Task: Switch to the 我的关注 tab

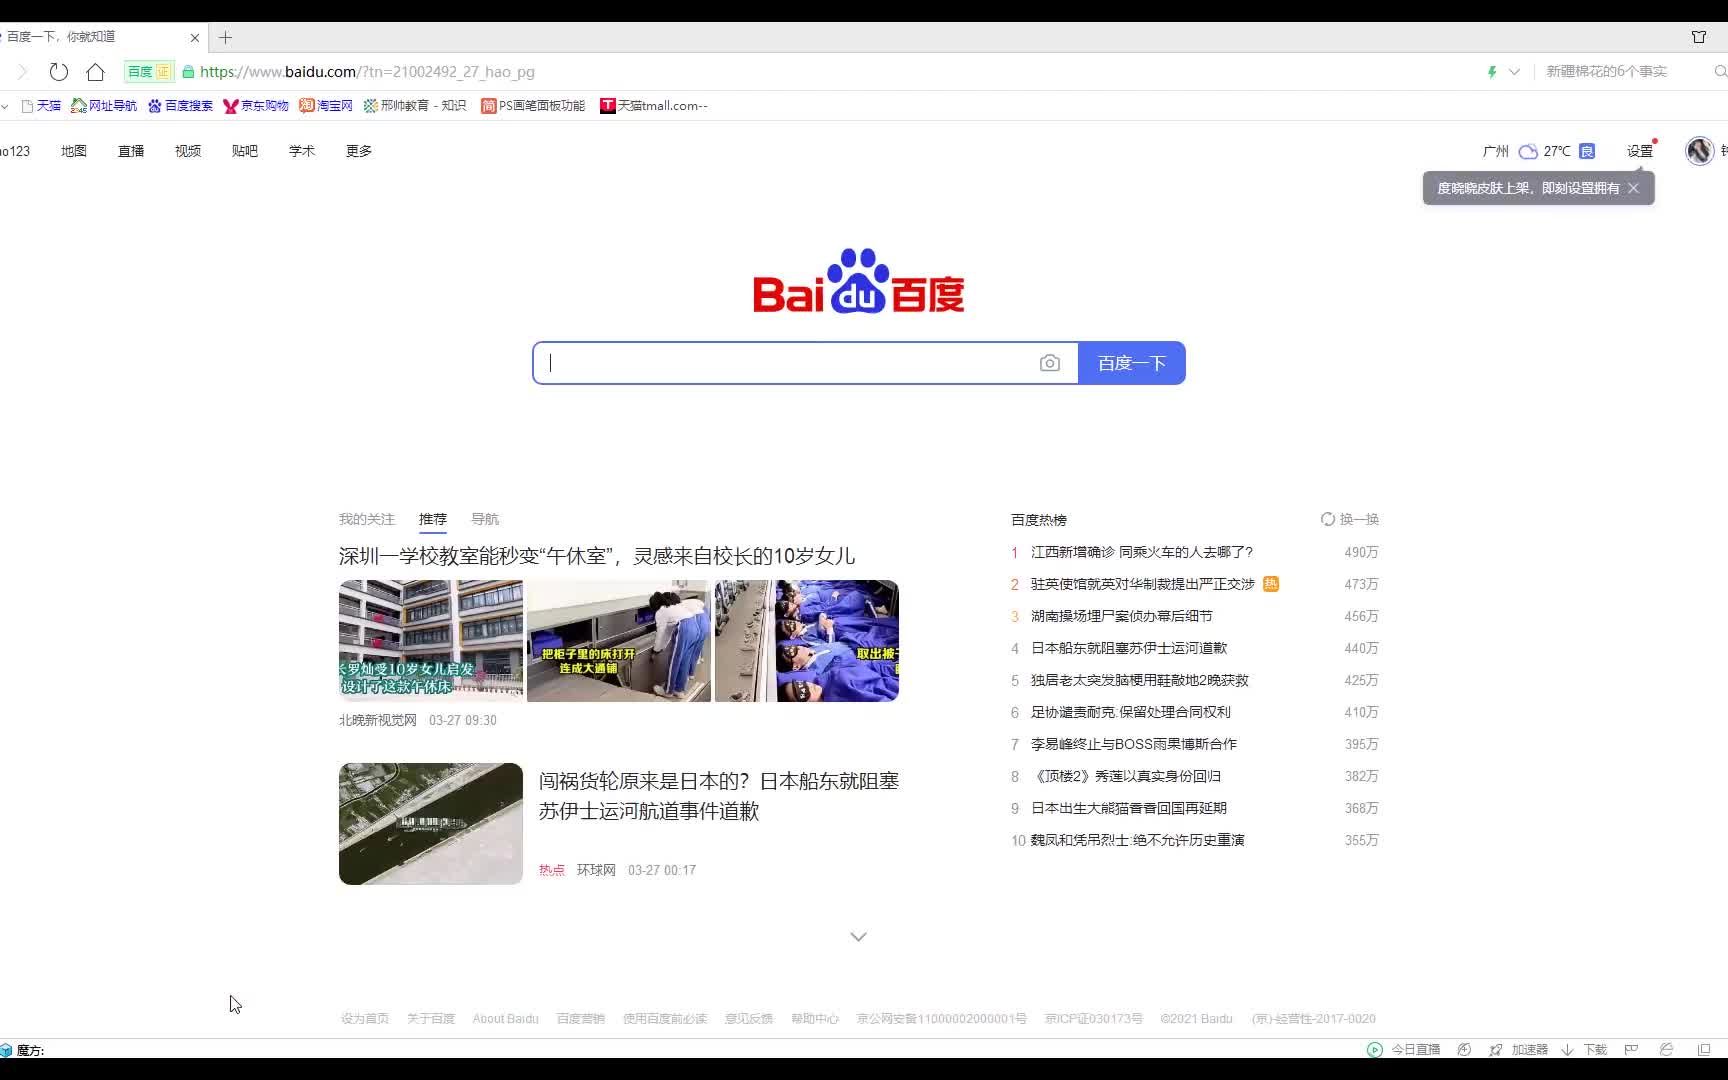Action: (x=367, y=519)
